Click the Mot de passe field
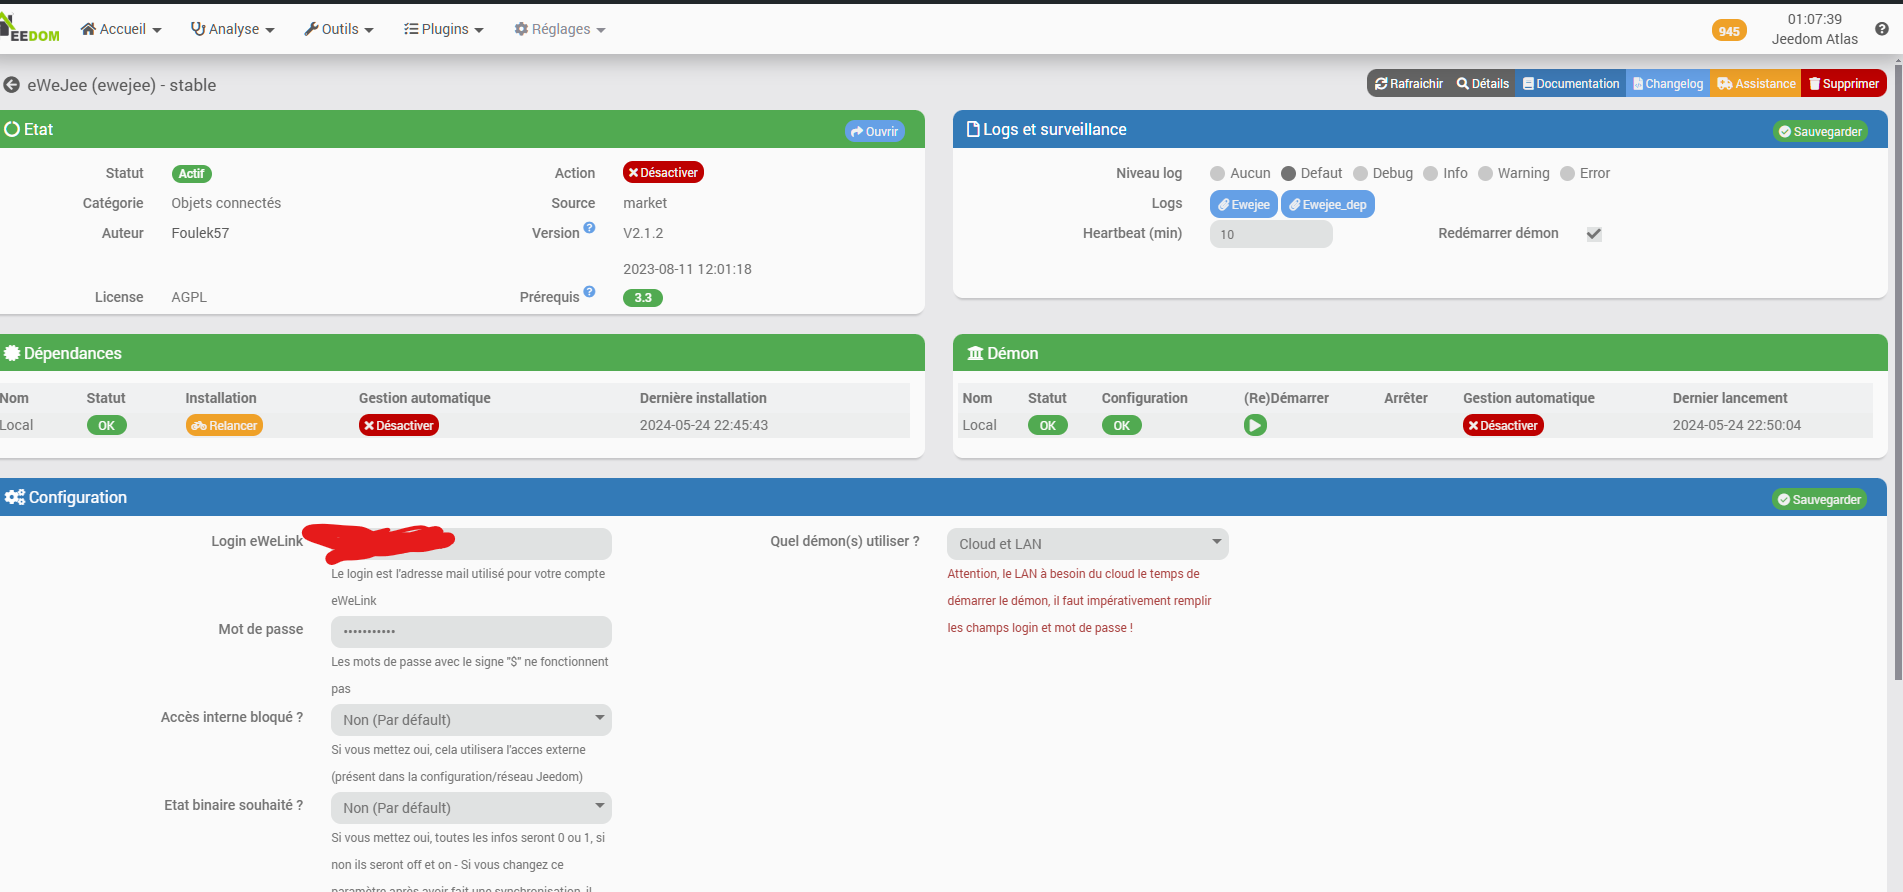 (471, 632)
